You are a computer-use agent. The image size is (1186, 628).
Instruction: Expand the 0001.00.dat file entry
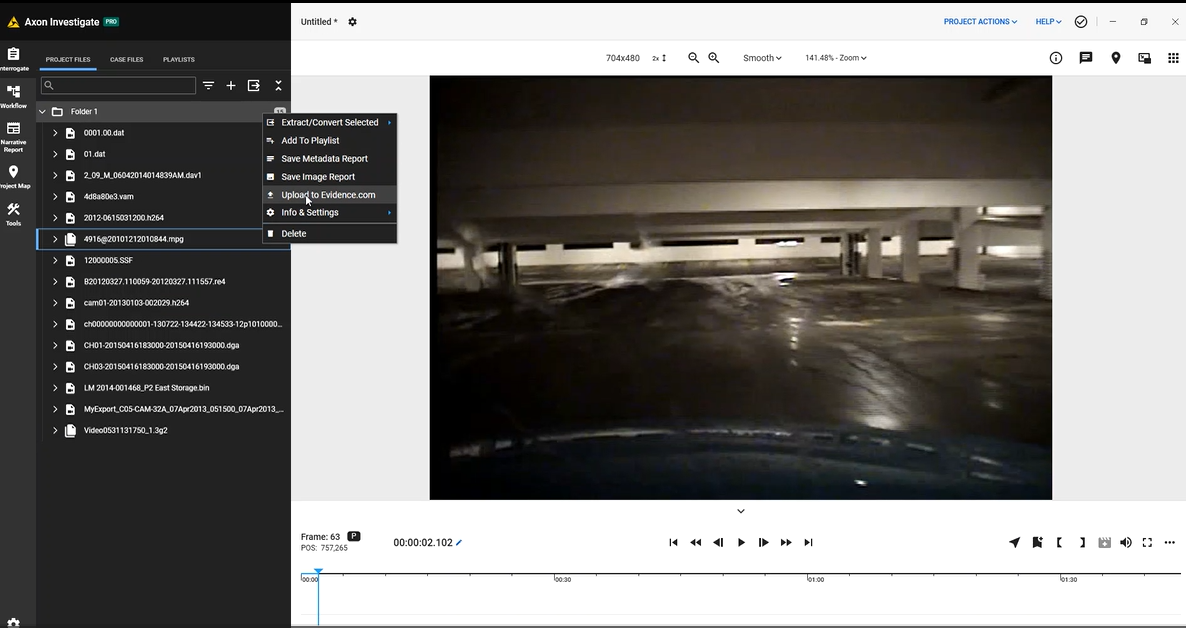tap(56, 132)
